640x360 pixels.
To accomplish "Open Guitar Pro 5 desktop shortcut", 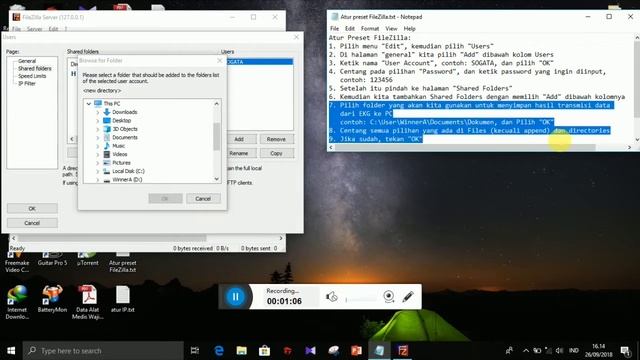I will click(x=52, y=259).
